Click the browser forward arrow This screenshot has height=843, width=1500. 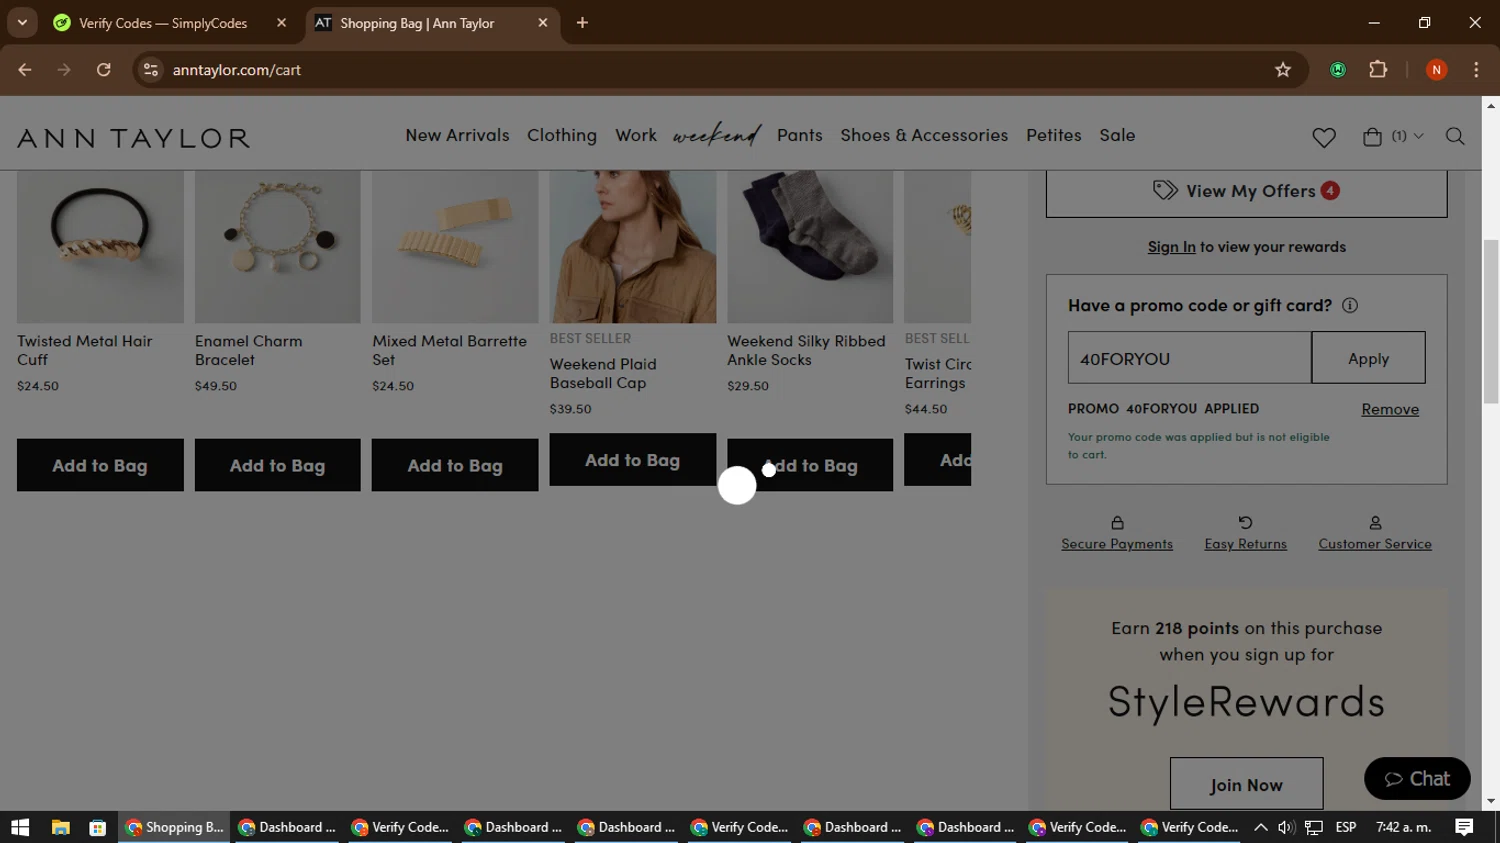point(64,70)
